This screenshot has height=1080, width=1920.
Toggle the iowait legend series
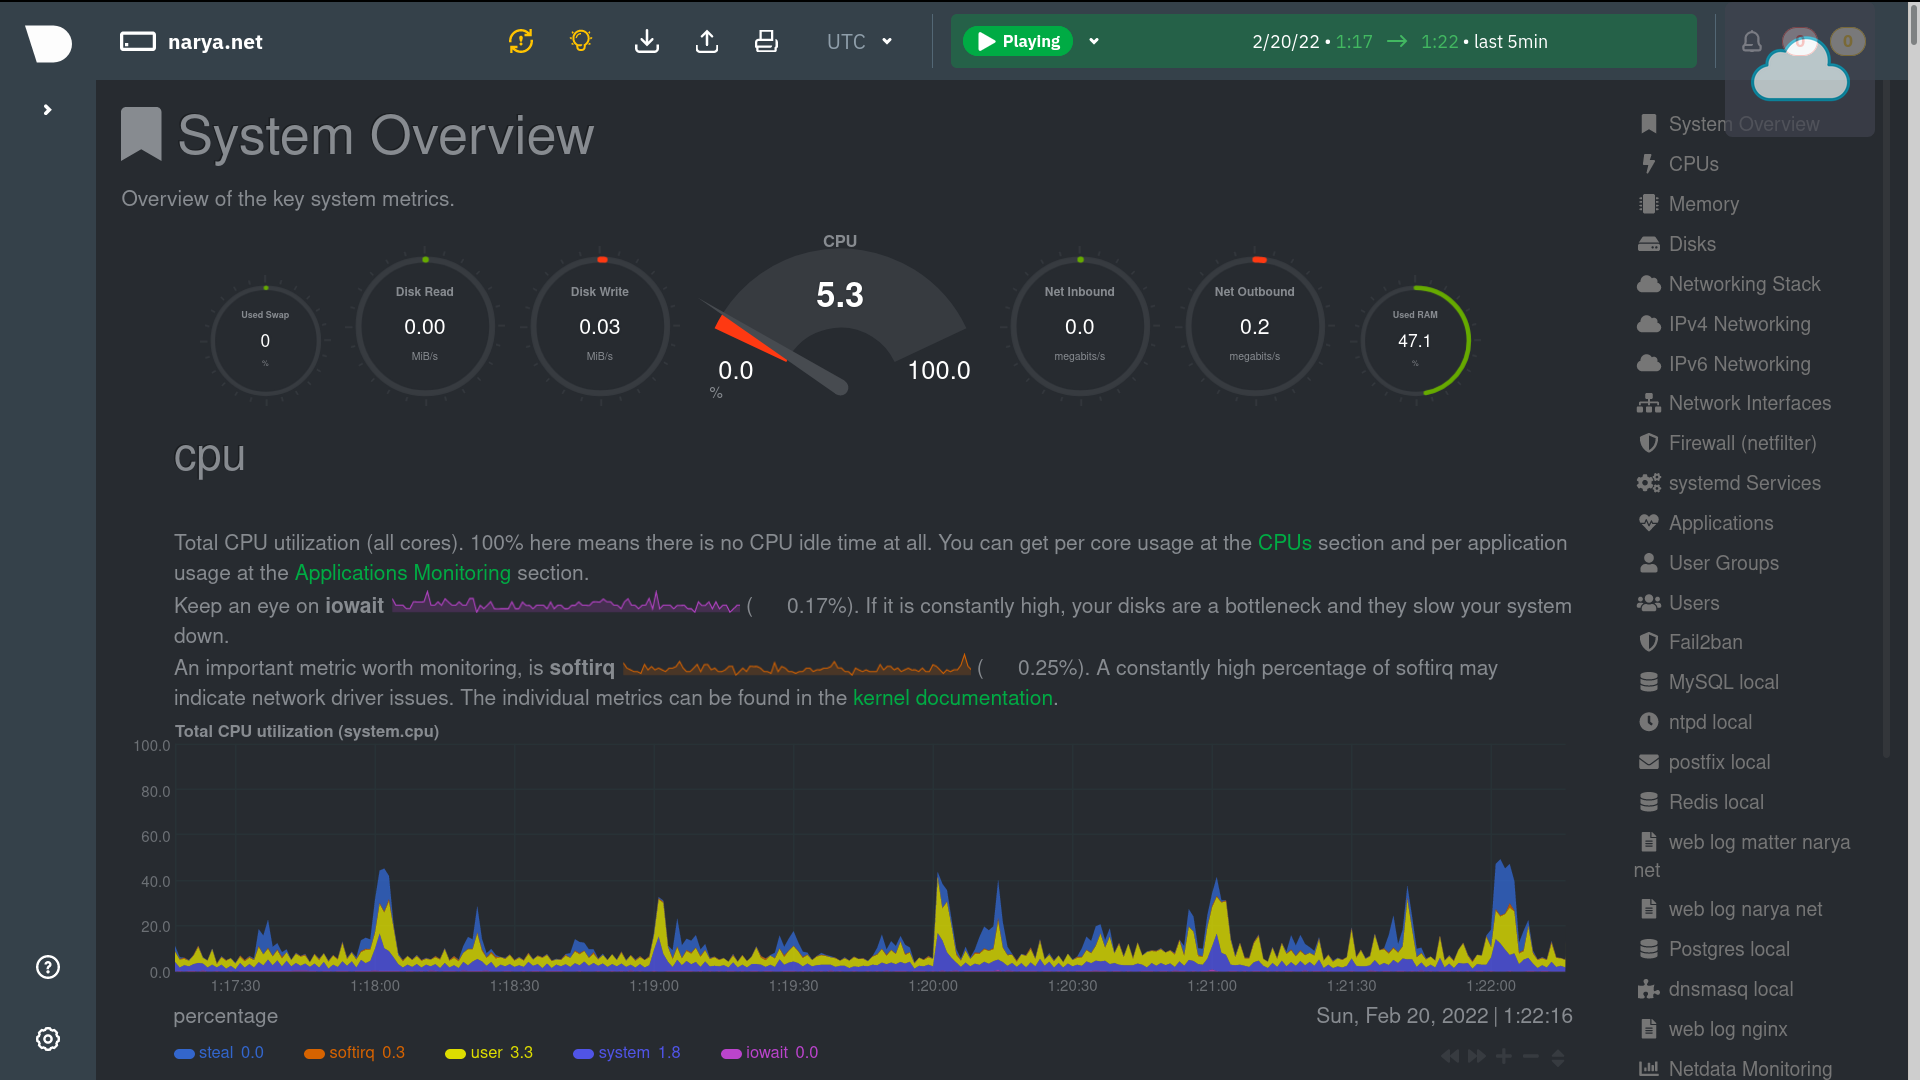[x=767, y=1053]
